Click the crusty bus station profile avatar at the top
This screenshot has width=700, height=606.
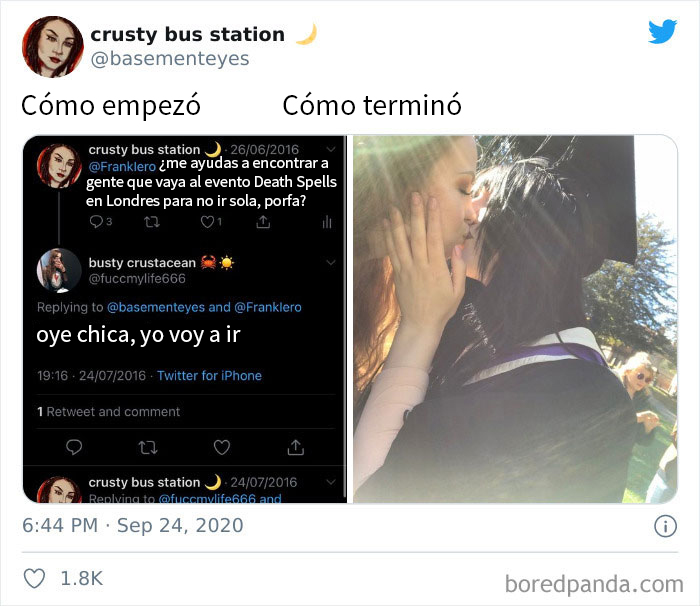pyautogui.click(x=53, y=46)
